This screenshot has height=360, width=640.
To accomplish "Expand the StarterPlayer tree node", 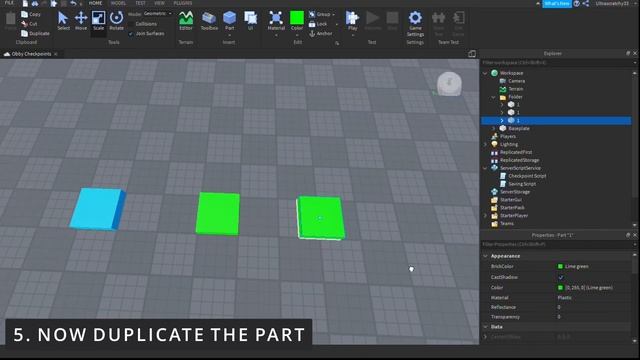I will (485, 216).
